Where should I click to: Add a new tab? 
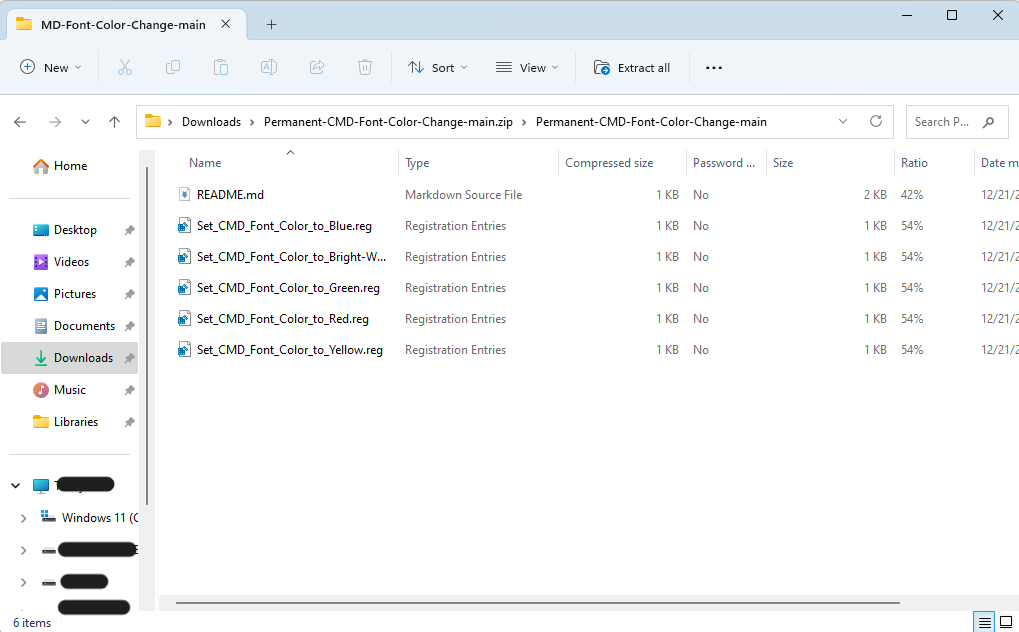[272, 25]
